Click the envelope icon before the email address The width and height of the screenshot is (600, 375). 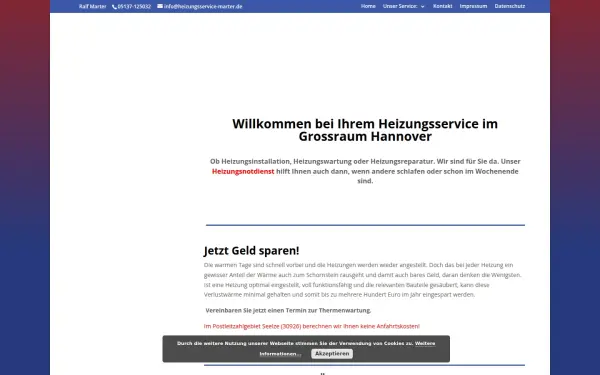point(160,6)
